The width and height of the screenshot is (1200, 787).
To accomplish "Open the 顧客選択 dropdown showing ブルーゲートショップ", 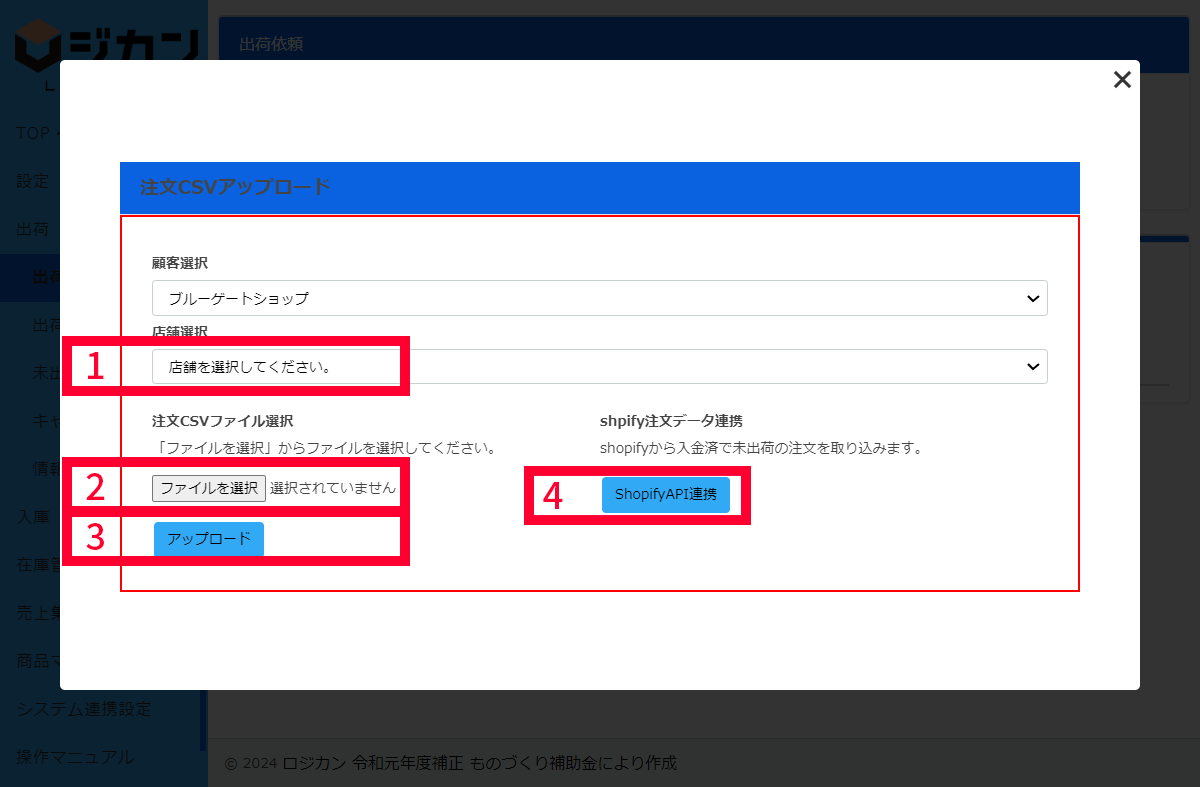I will [599, 298].
